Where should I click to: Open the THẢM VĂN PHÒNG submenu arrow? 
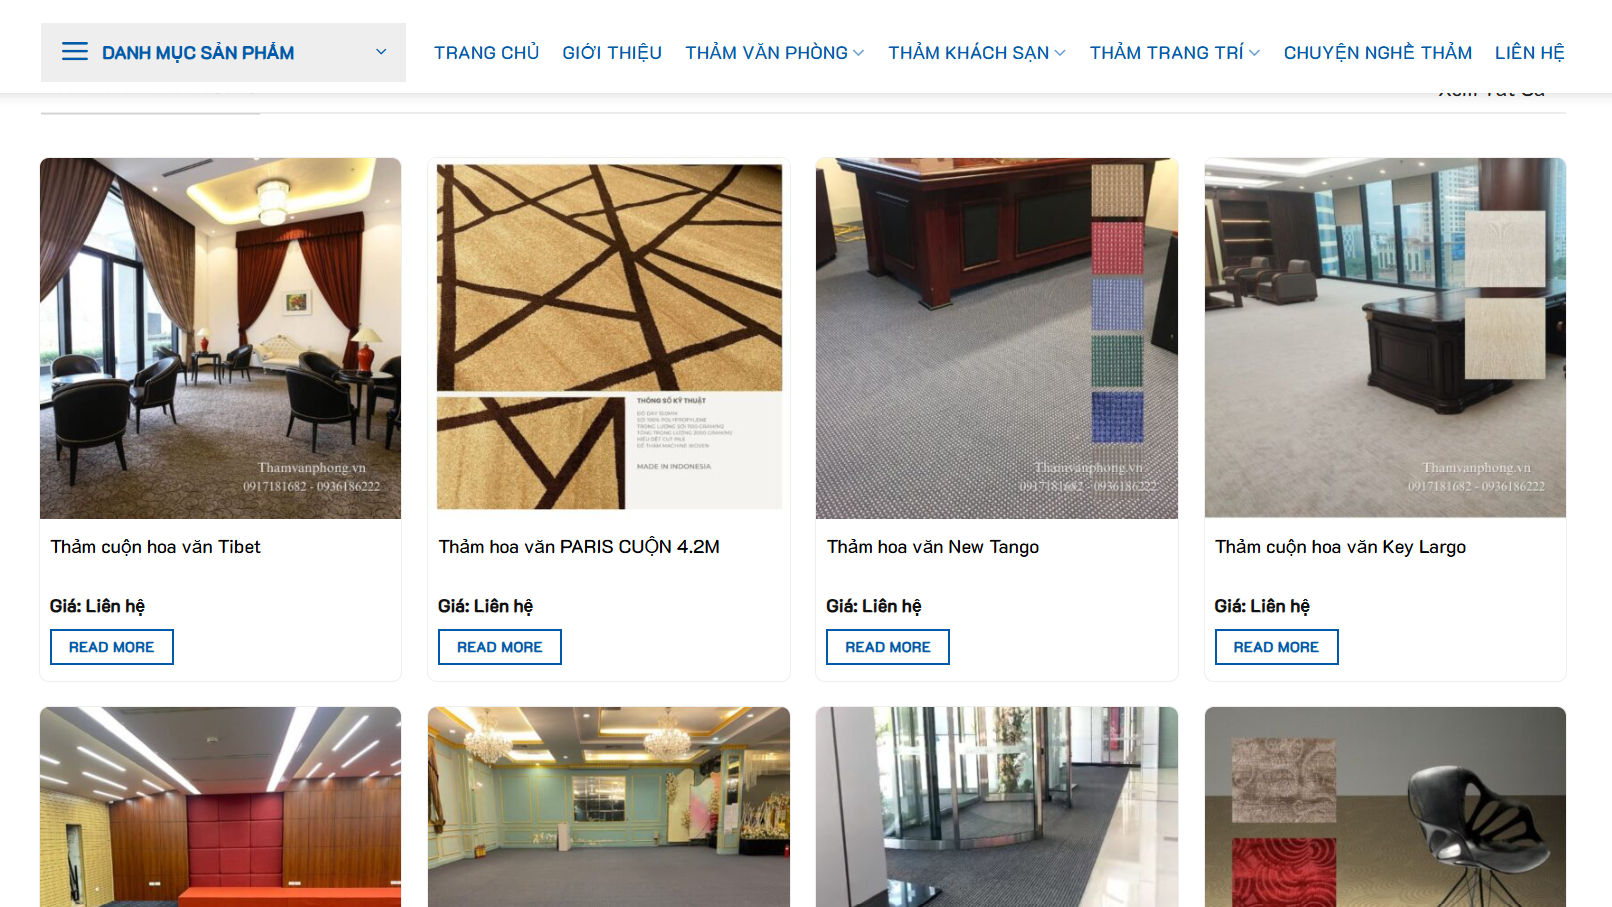(859, 53)
